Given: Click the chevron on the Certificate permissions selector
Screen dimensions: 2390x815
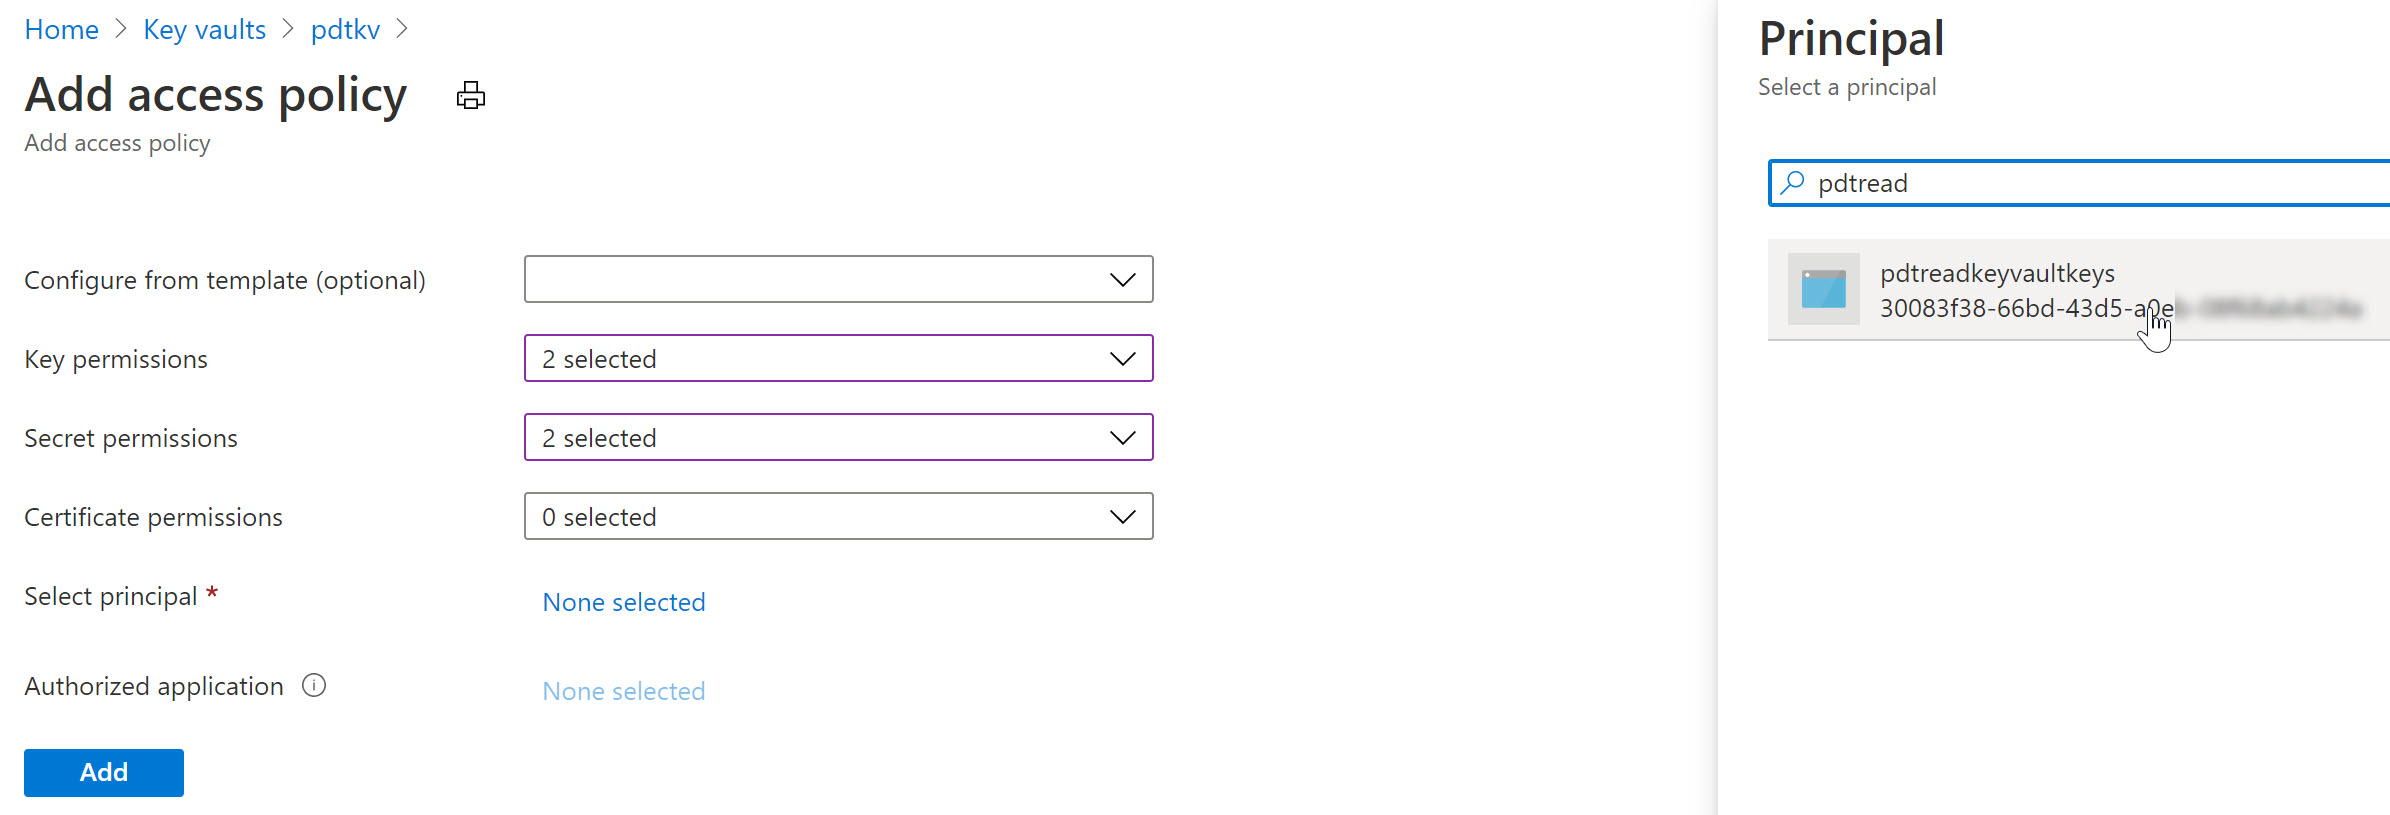Looking at the screenshot, I should pyautogui.click(x=1122, y=516).
